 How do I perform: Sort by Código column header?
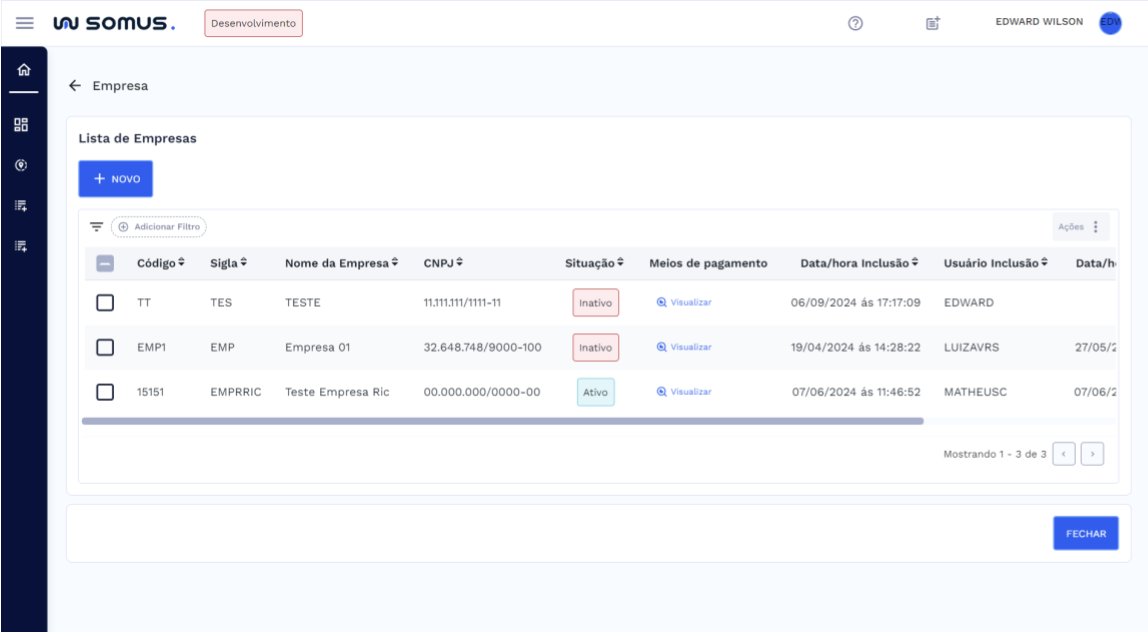coord(161,263)
